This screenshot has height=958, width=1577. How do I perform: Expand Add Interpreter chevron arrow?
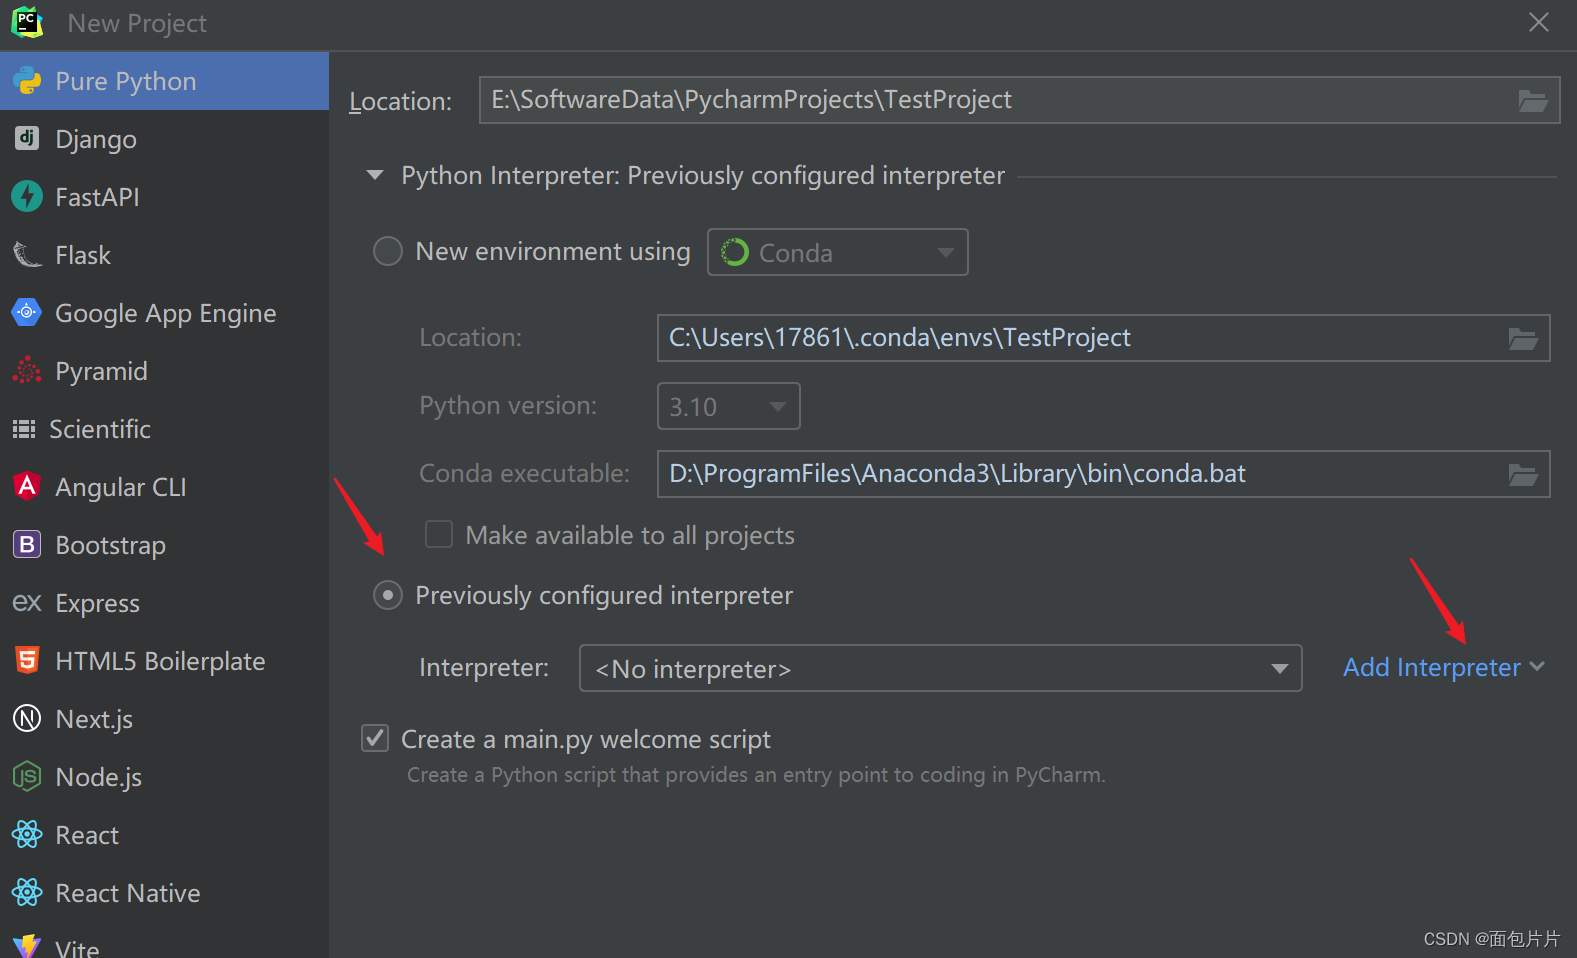tap(1537, 666)
